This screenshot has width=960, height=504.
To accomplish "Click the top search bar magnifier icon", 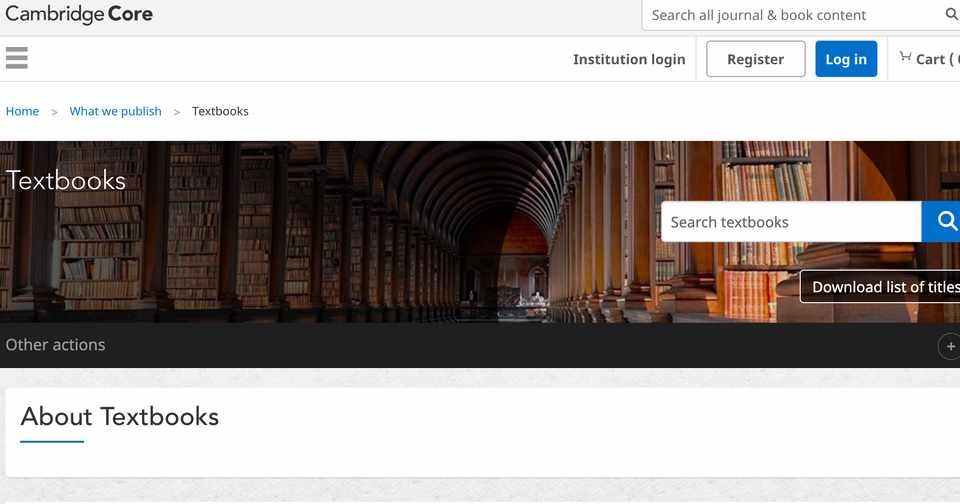I will 951,14.
